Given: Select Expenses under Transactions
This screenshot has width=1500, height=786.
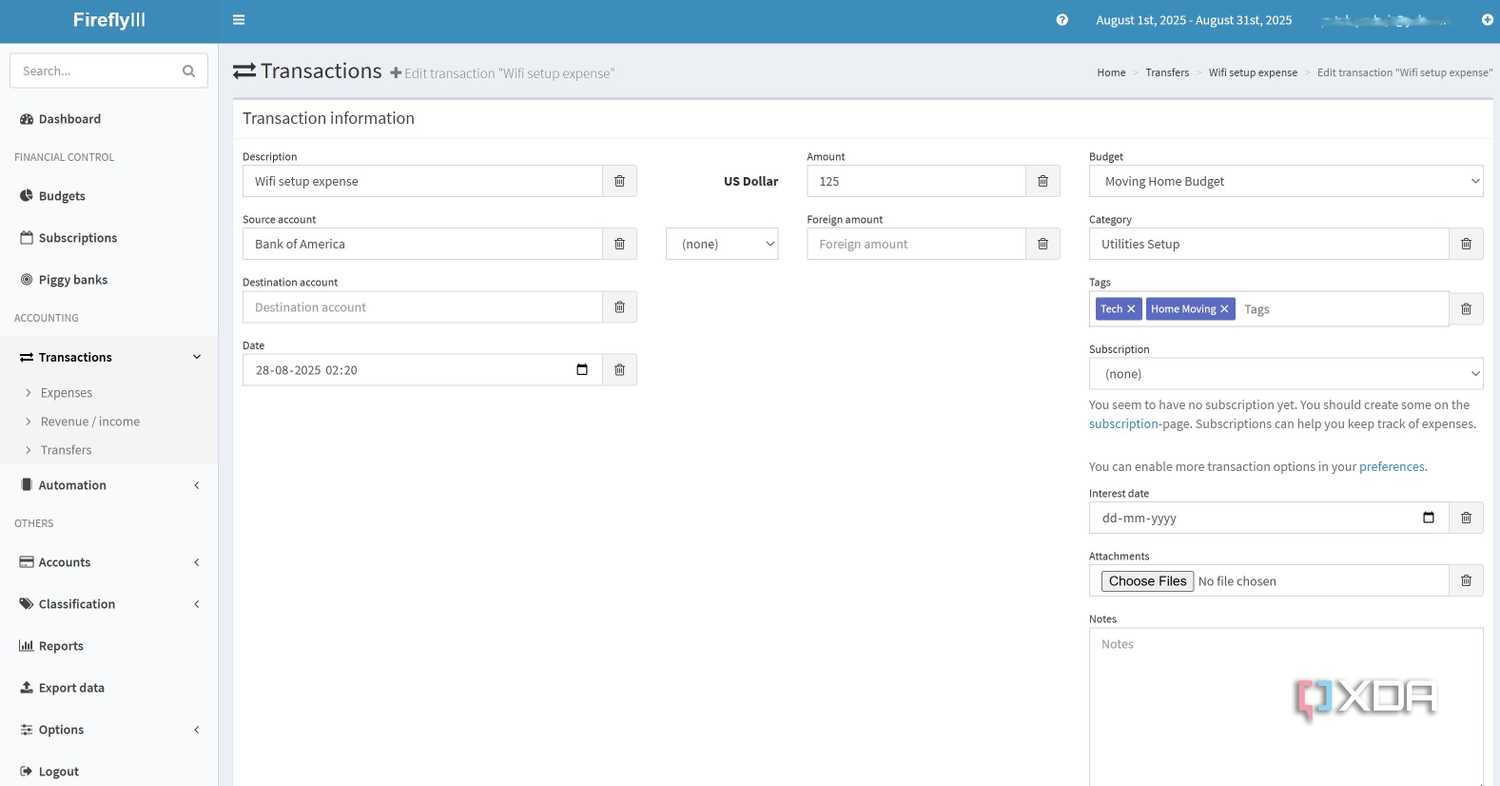Looking at the screenshot, I should pos(66,393).
